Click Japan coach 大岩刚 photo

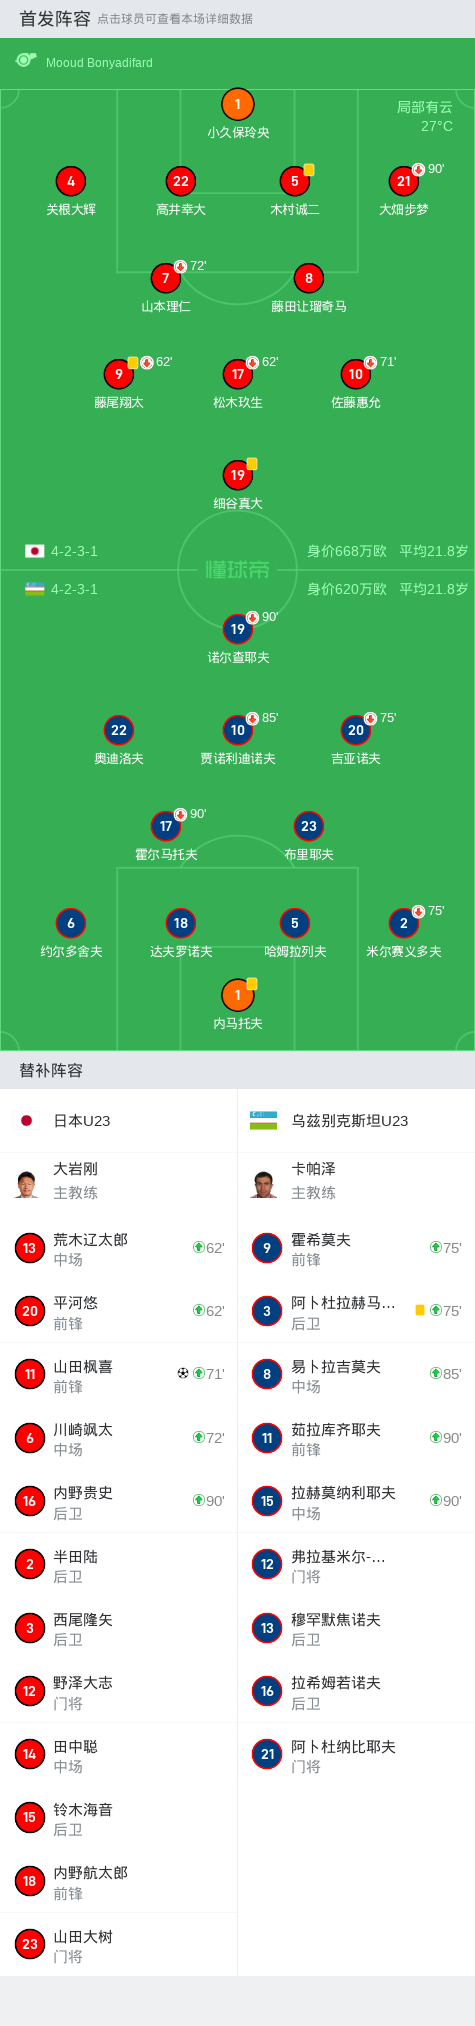coord(27,1183)
